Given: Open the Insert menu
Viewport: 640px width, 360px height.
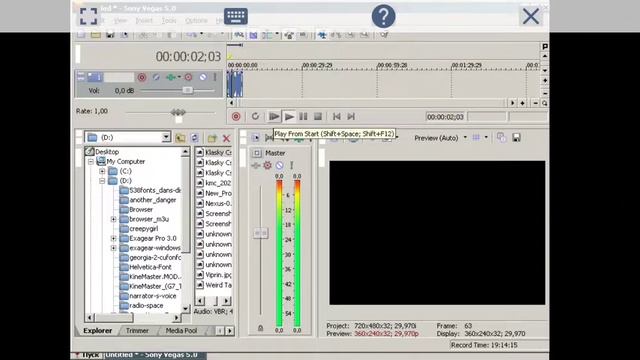Looking at the screenshot, I should click(144, 20).
